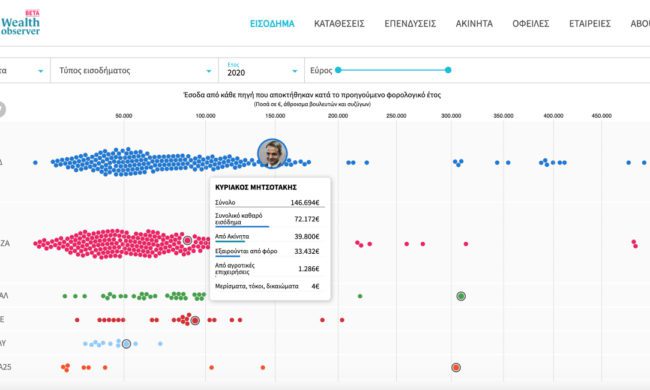Image resolution: width=650 pixels, height=390 pixels.
Task: Click the ΕΤΑΙΡΕΙΕΣ navigation link
Action: [x=589, y=24]
